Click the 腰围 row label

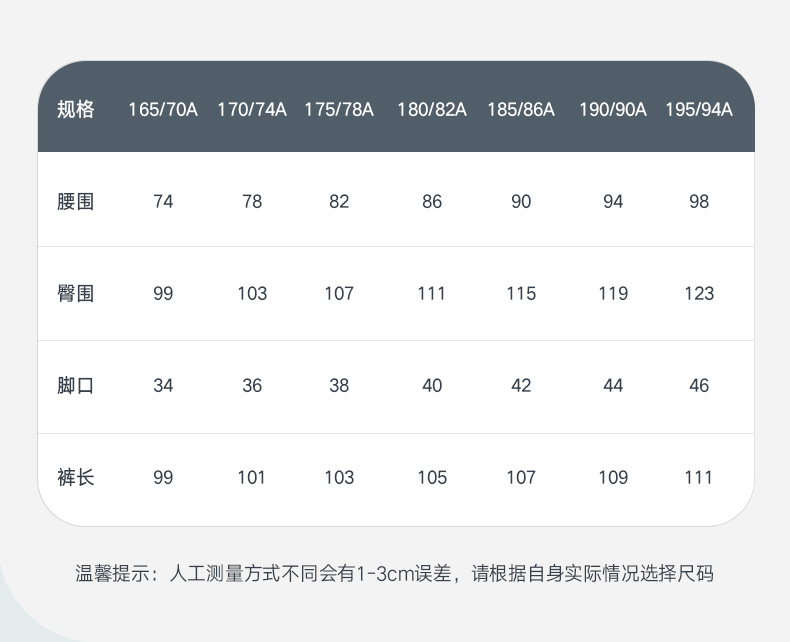point(76,201)
